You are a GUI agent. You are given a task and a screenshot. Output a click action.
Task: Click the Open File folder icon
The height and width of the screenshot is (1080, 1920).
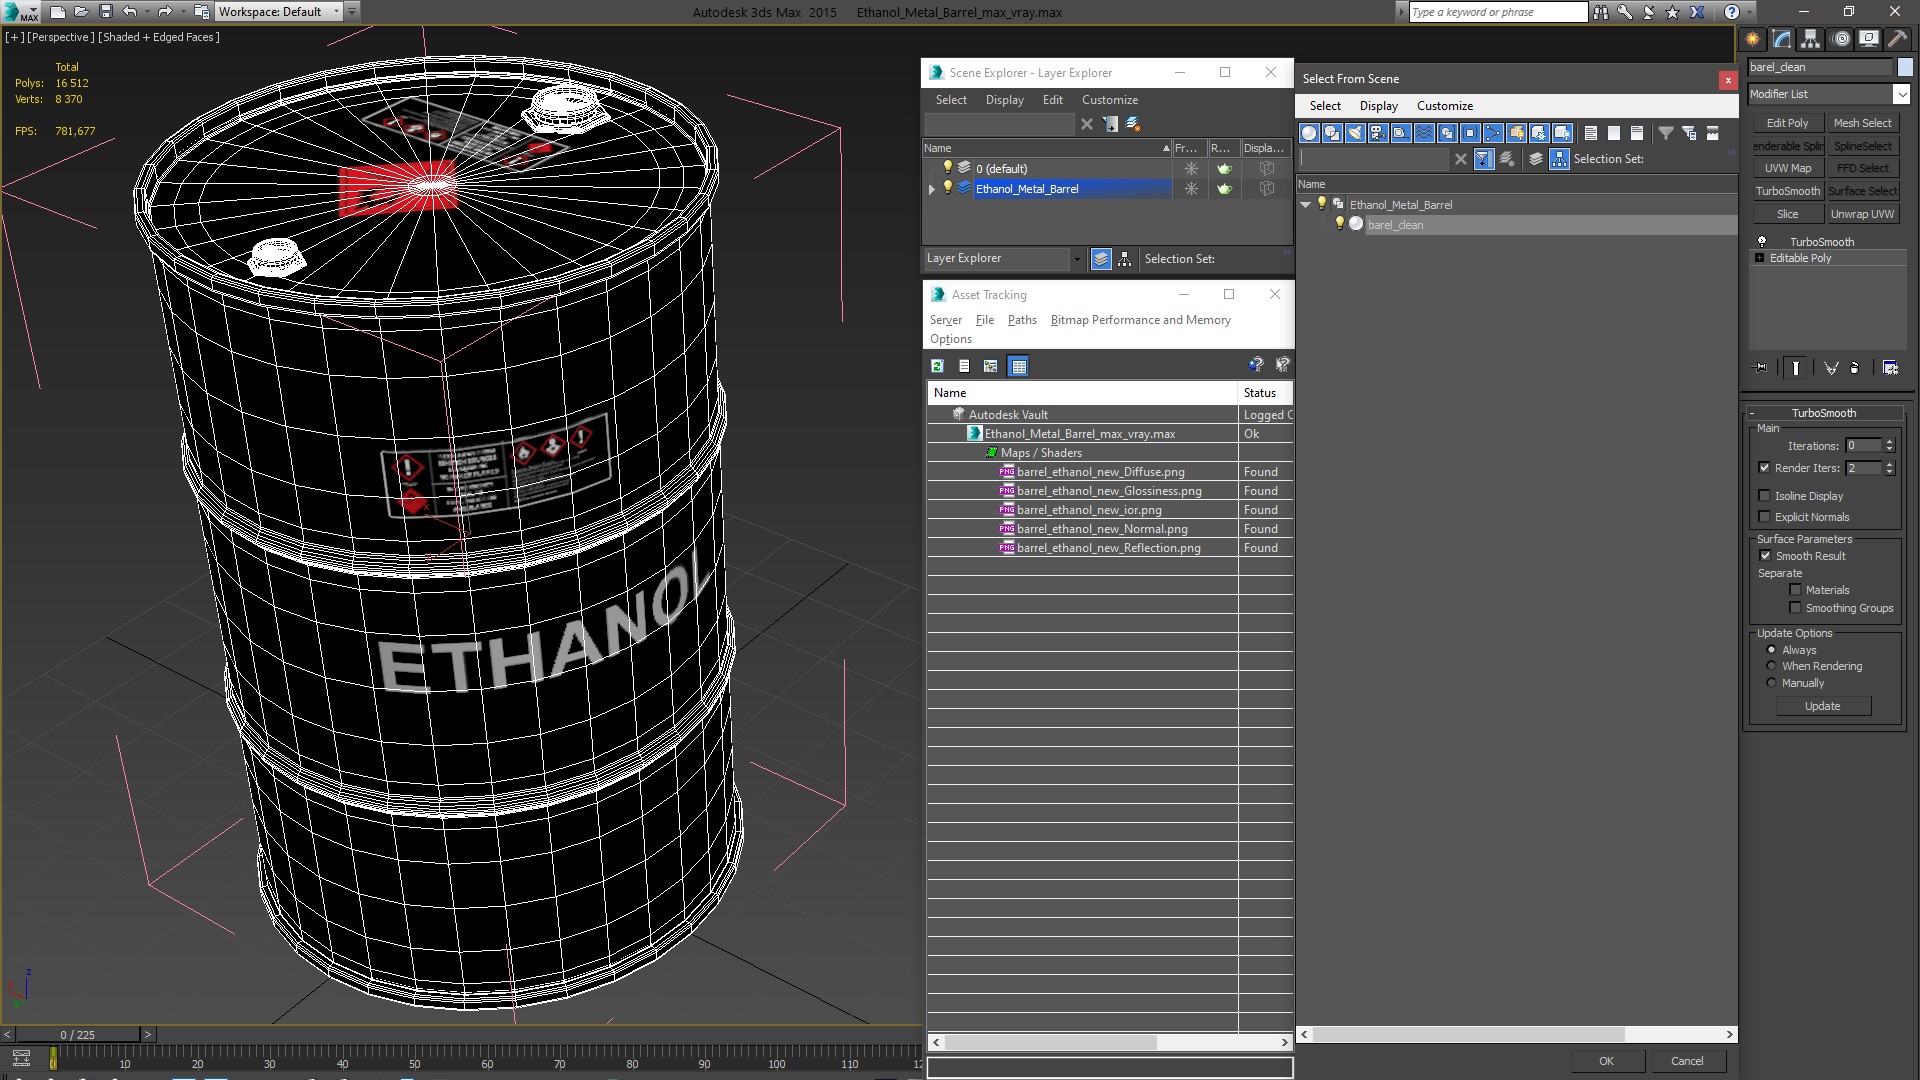(81, 12)
